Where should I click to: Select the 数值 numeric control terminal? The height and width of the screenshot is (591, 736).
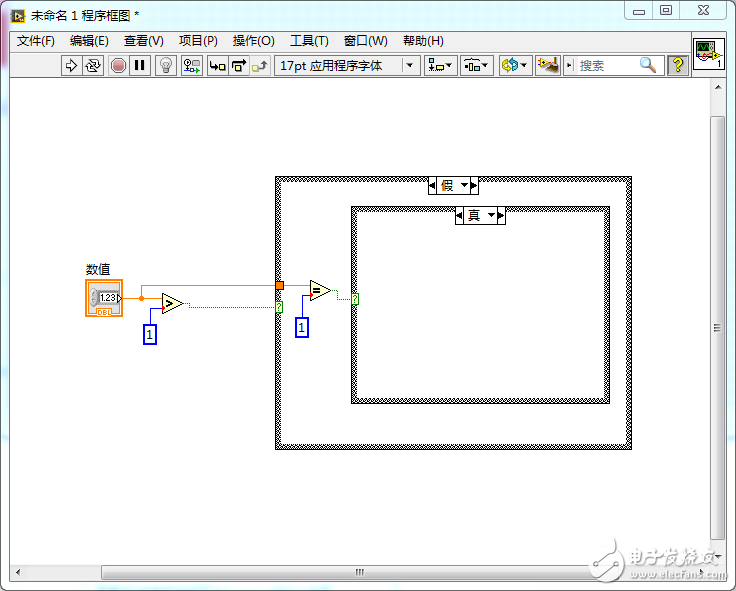click(x=104, y=298)
